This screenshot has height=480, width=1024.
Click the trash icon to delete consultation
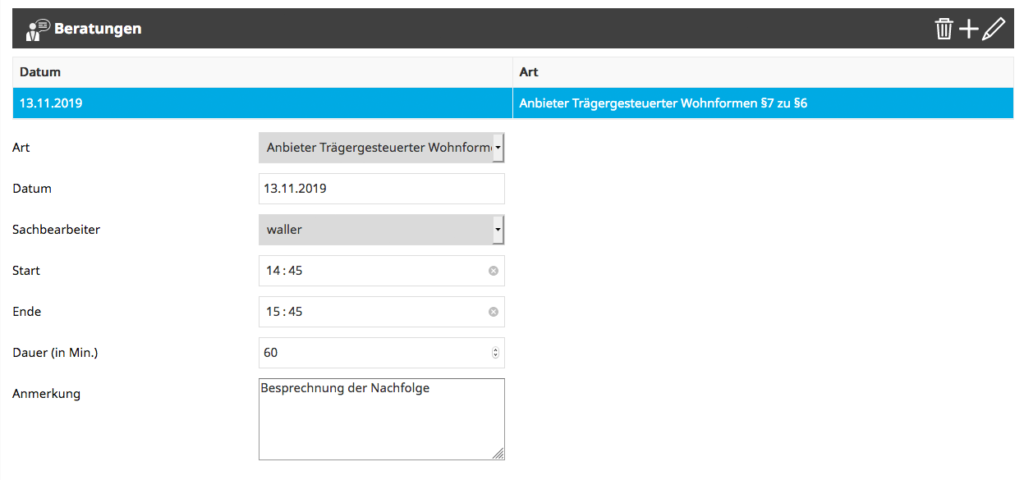point(943,29)
